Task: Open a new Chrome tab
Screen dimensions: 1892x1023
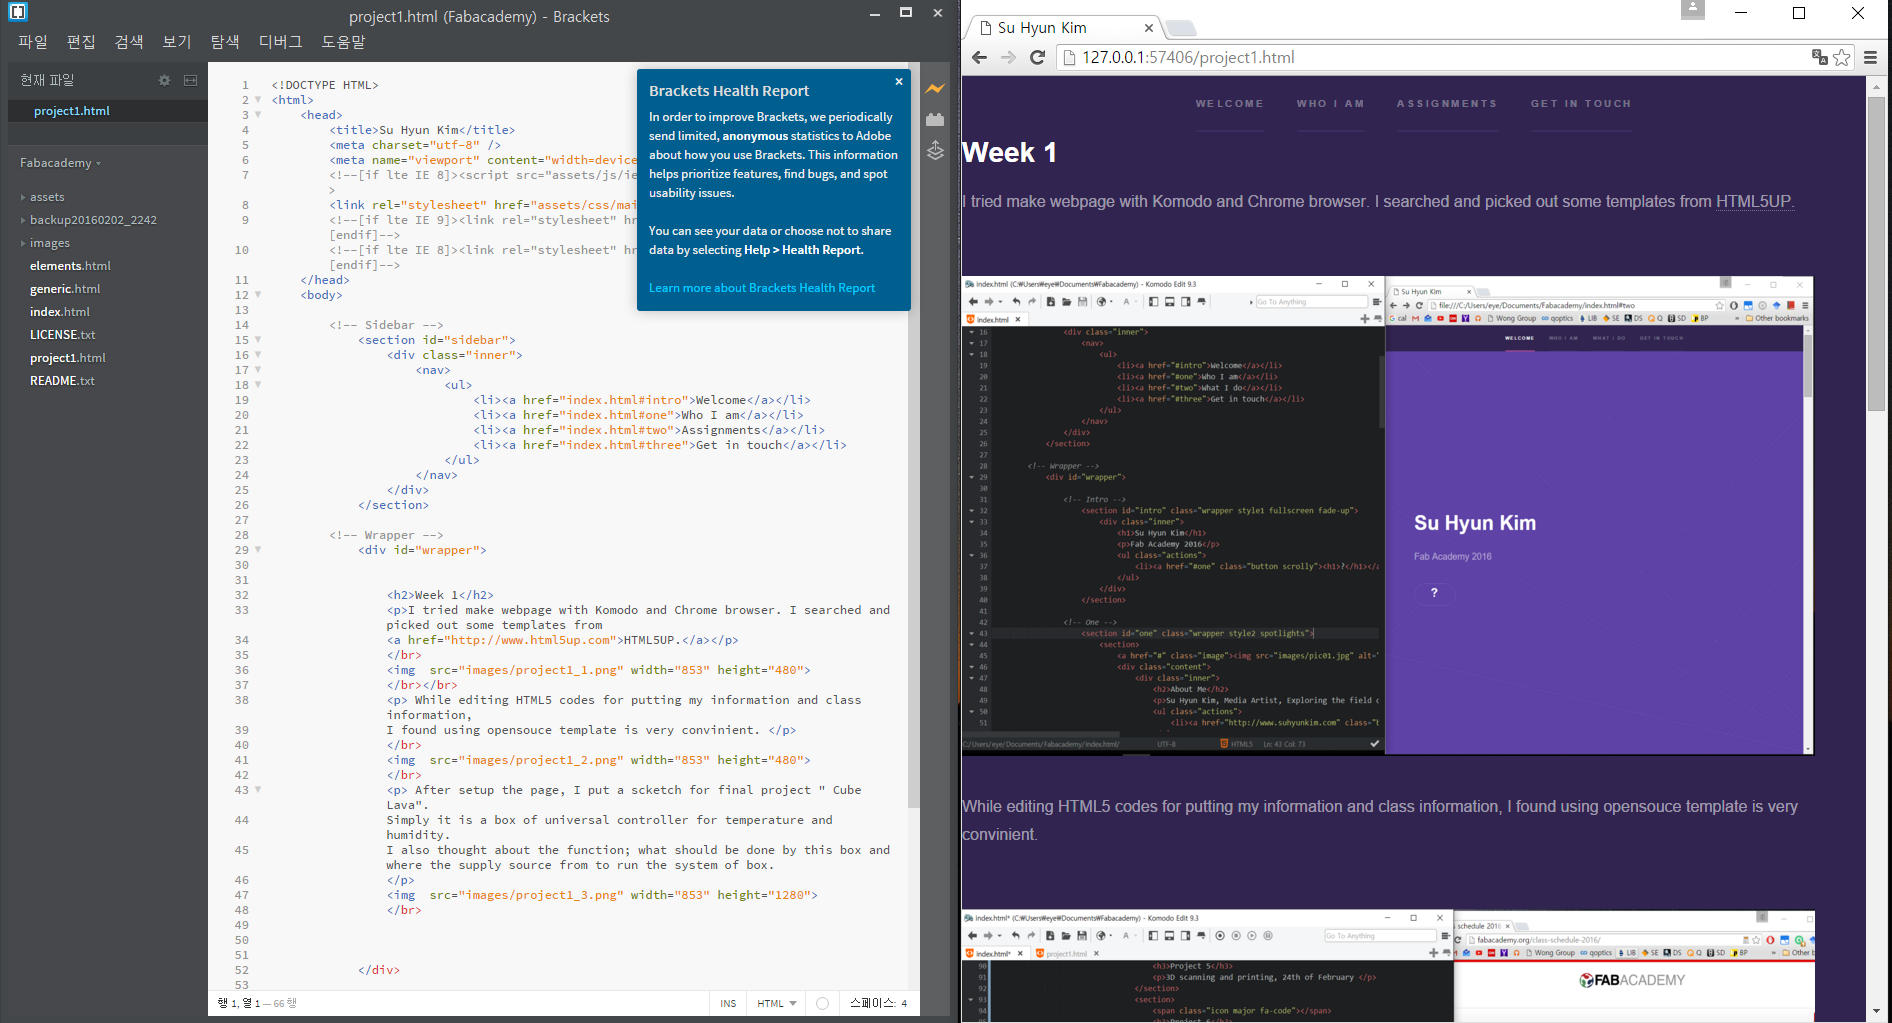Action: point(1181,28)
